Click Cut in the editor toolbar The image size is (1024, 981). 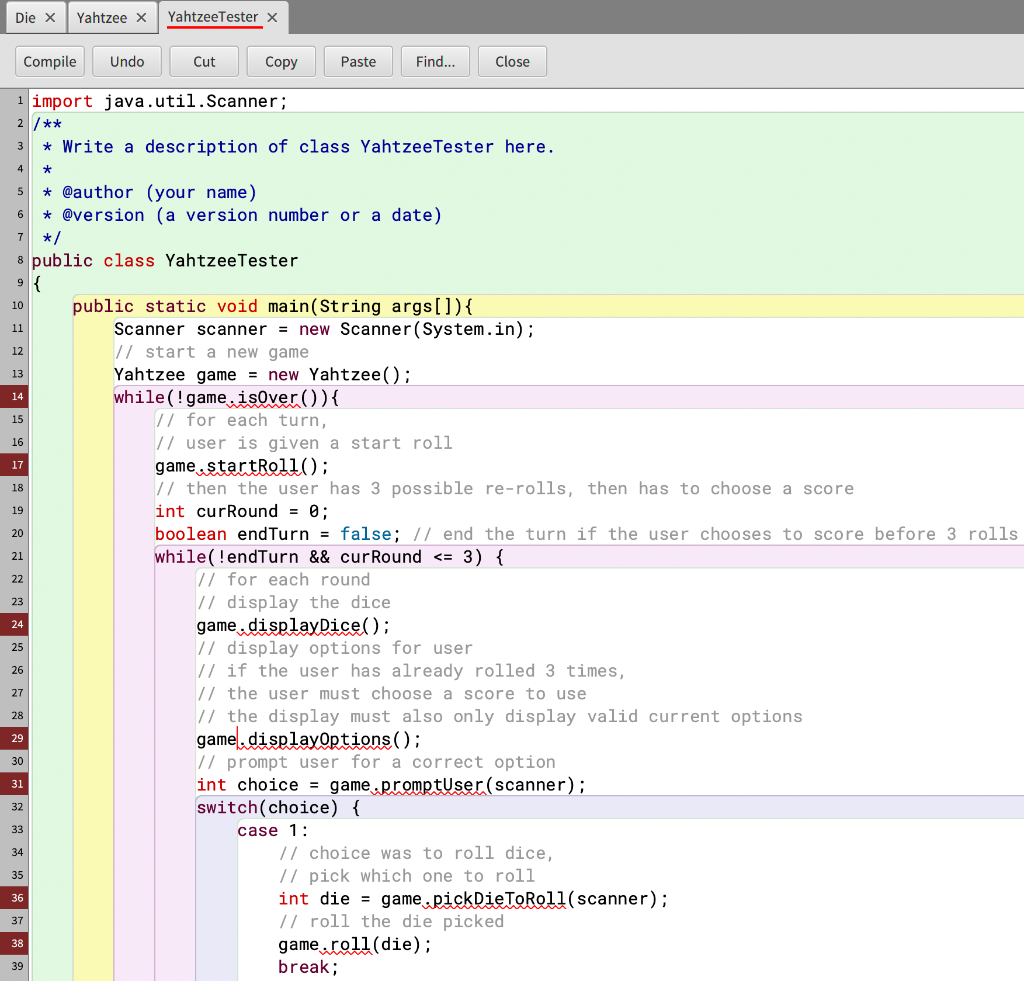(204, 62)
